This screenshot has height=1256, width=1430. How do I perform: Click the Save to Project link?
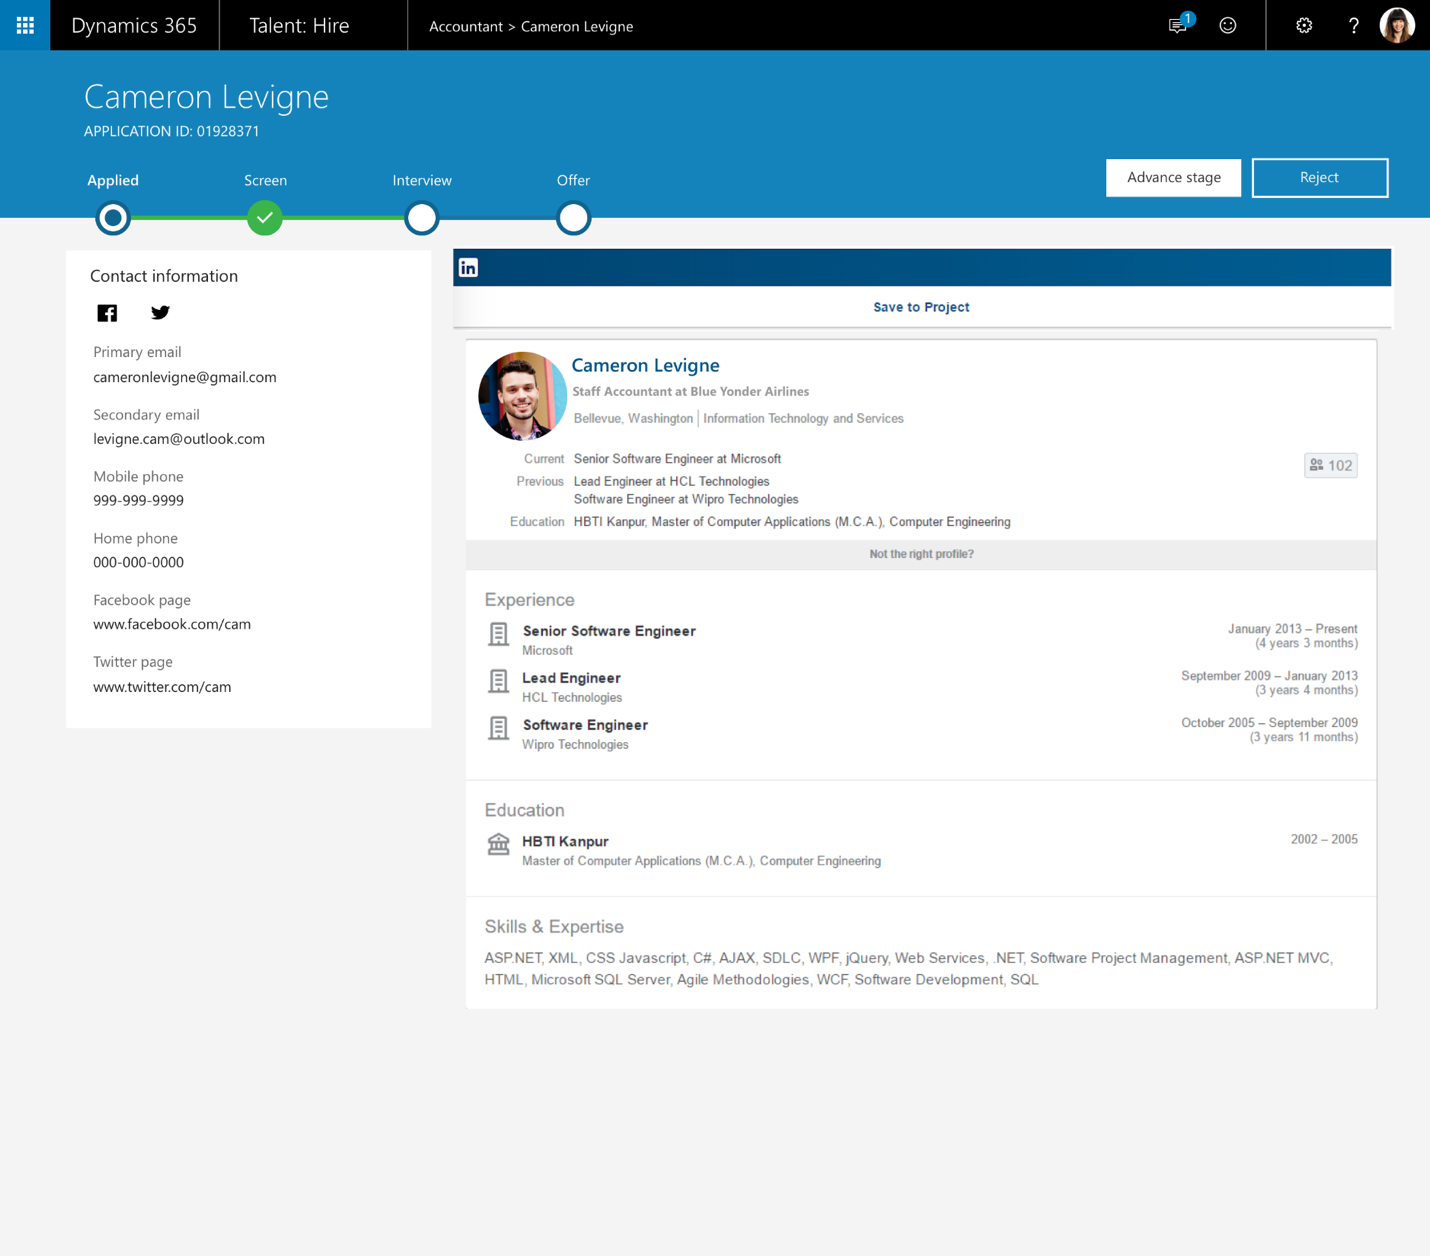coord(921,307)
